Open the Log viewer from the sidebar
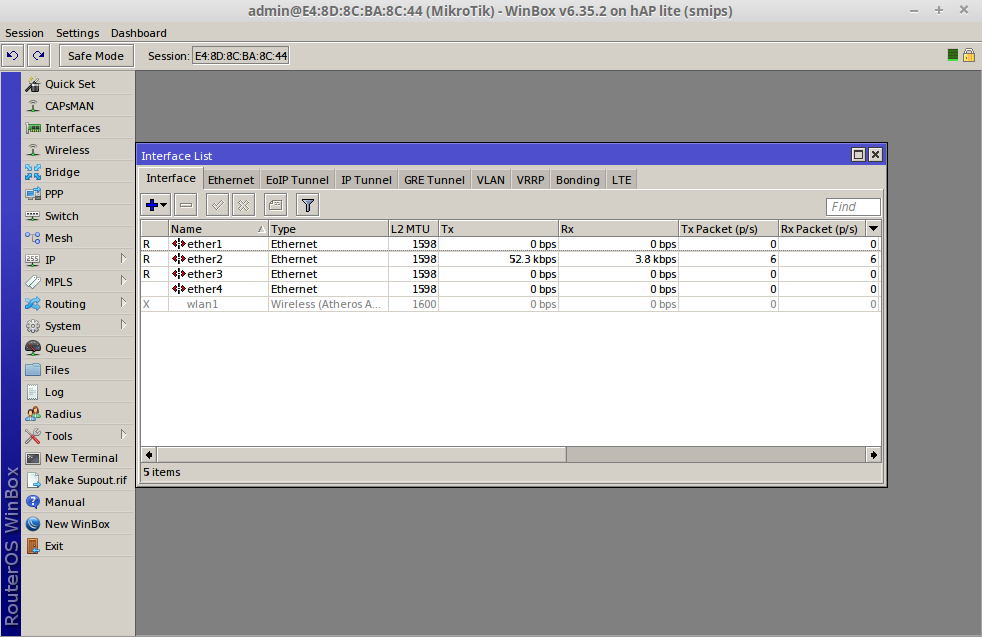This screenshot has height=637, width=982. pyautogui.click(x=58, y=391)
